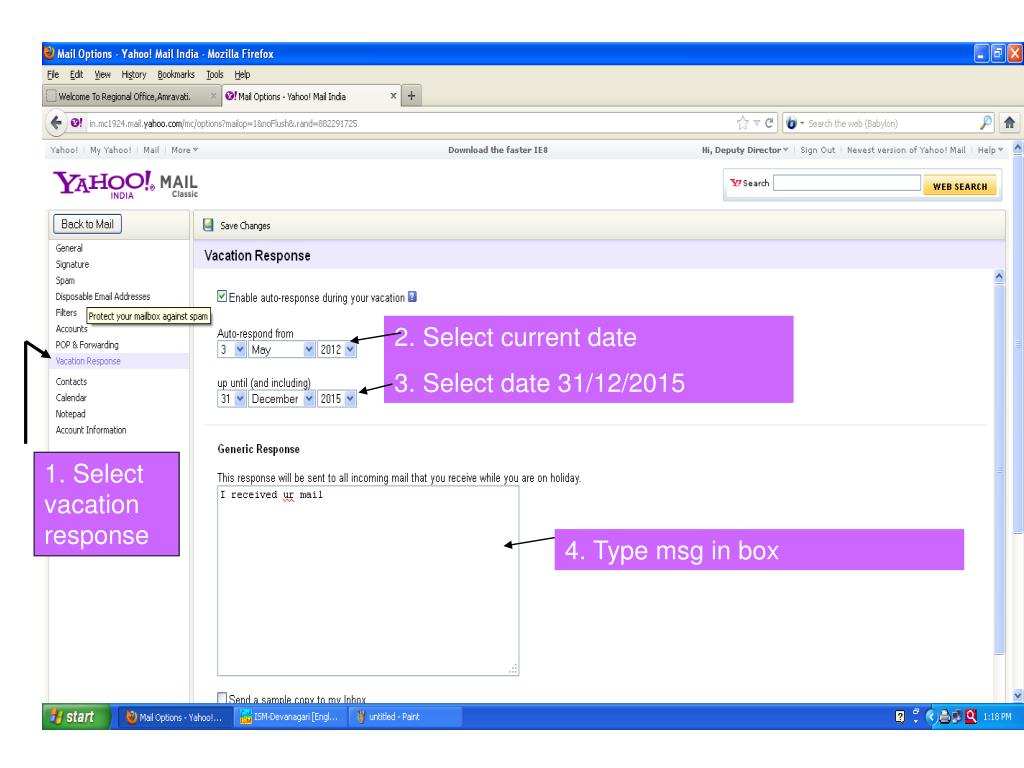This screenshot has width=1024, height=768.
Task: Open Mail Options Firefox taskbar item
Action: click(175, 716)
